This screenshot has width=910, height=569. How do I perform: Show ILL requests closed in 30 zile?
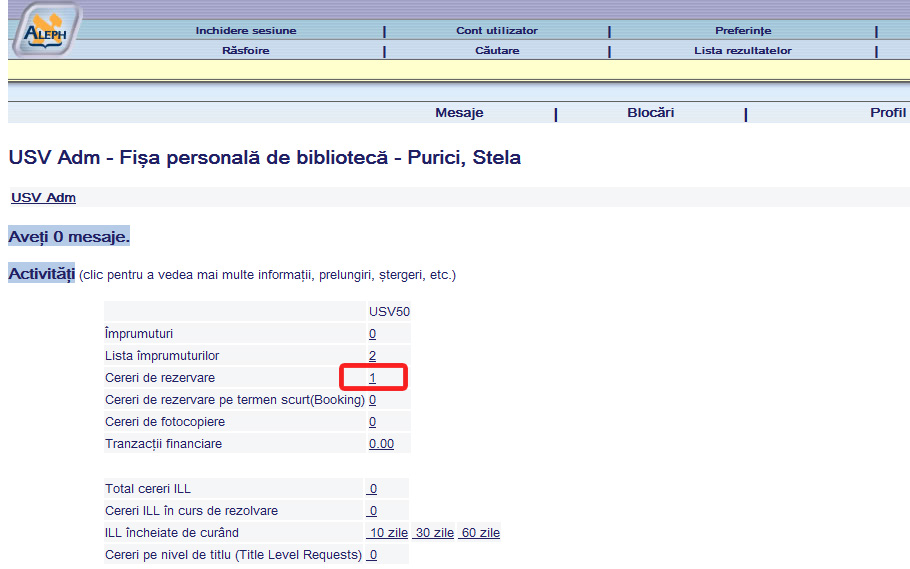tap(434, 533)
